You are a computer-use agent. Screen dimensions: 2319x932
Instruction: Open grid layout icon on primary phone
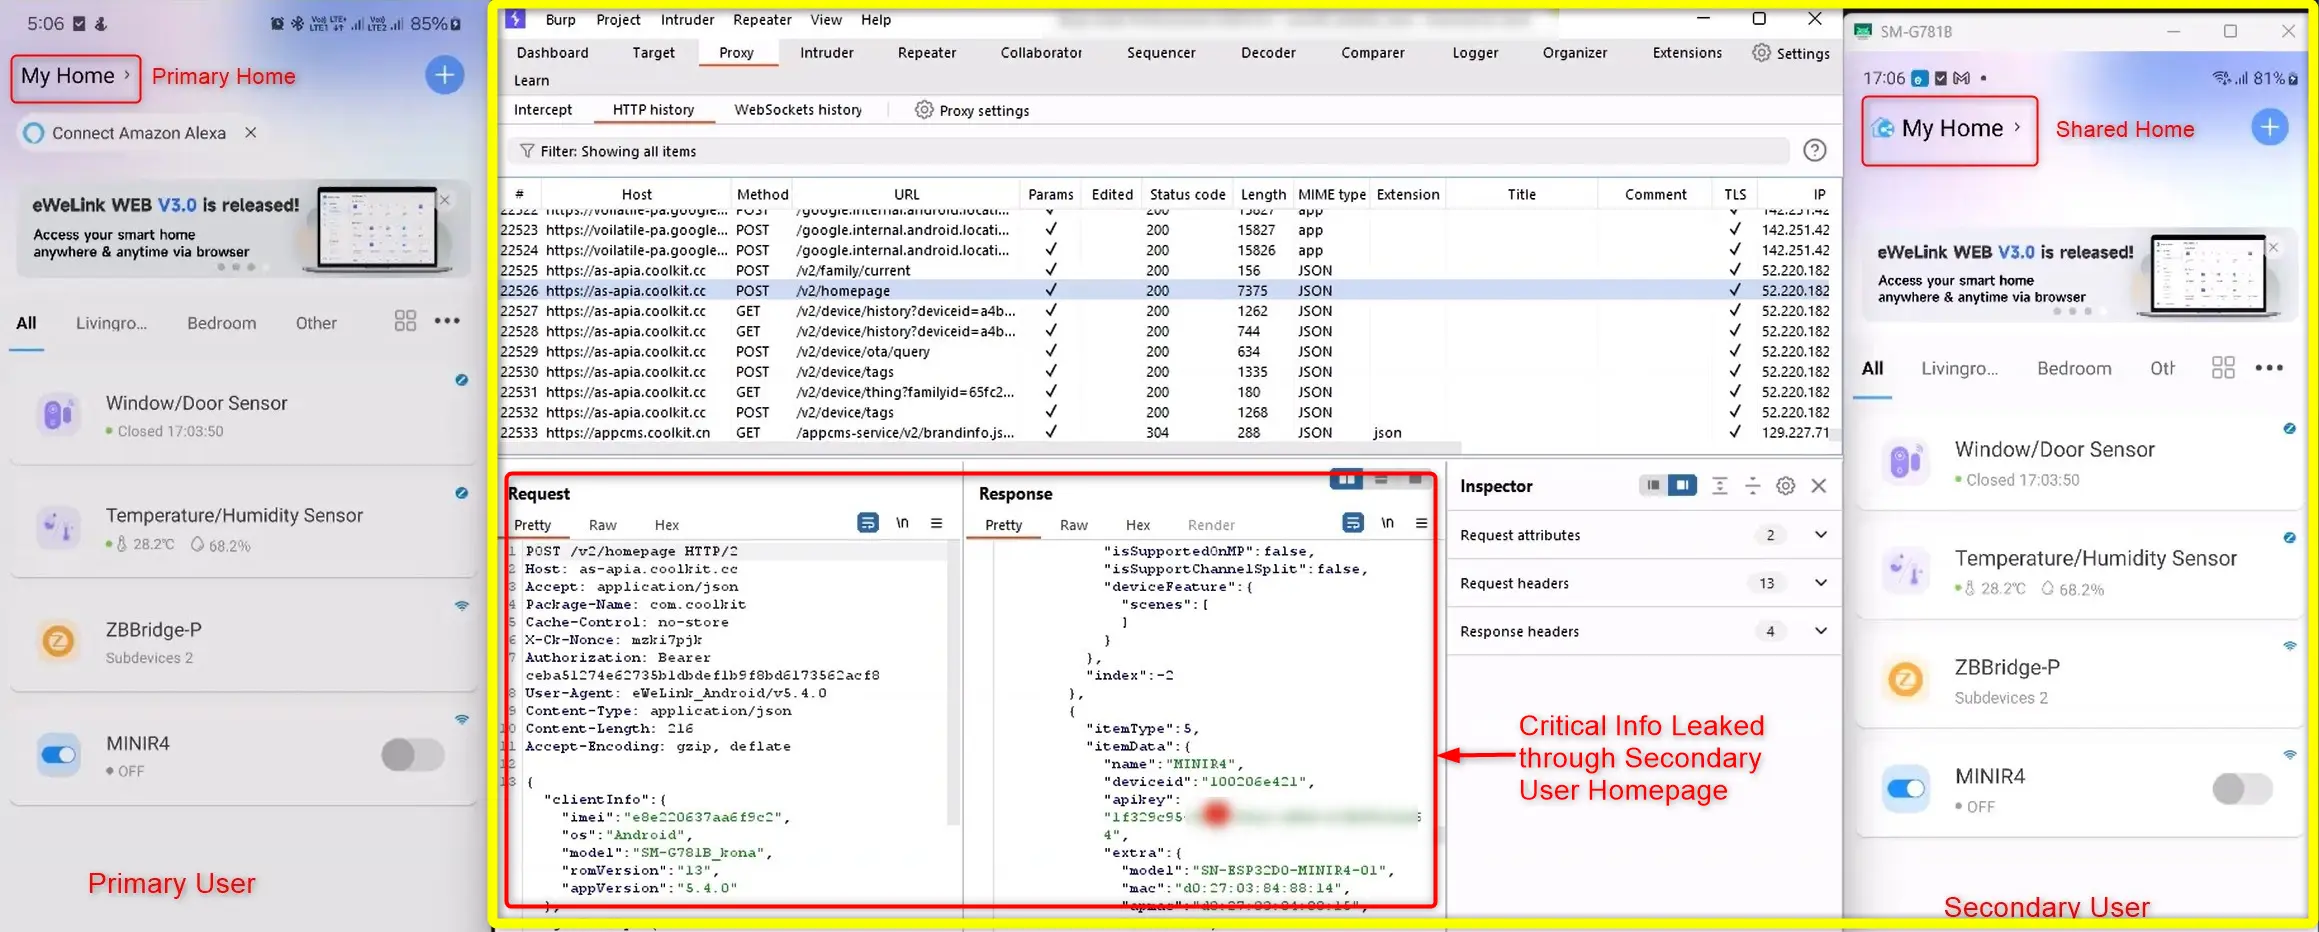pos(405,321)
